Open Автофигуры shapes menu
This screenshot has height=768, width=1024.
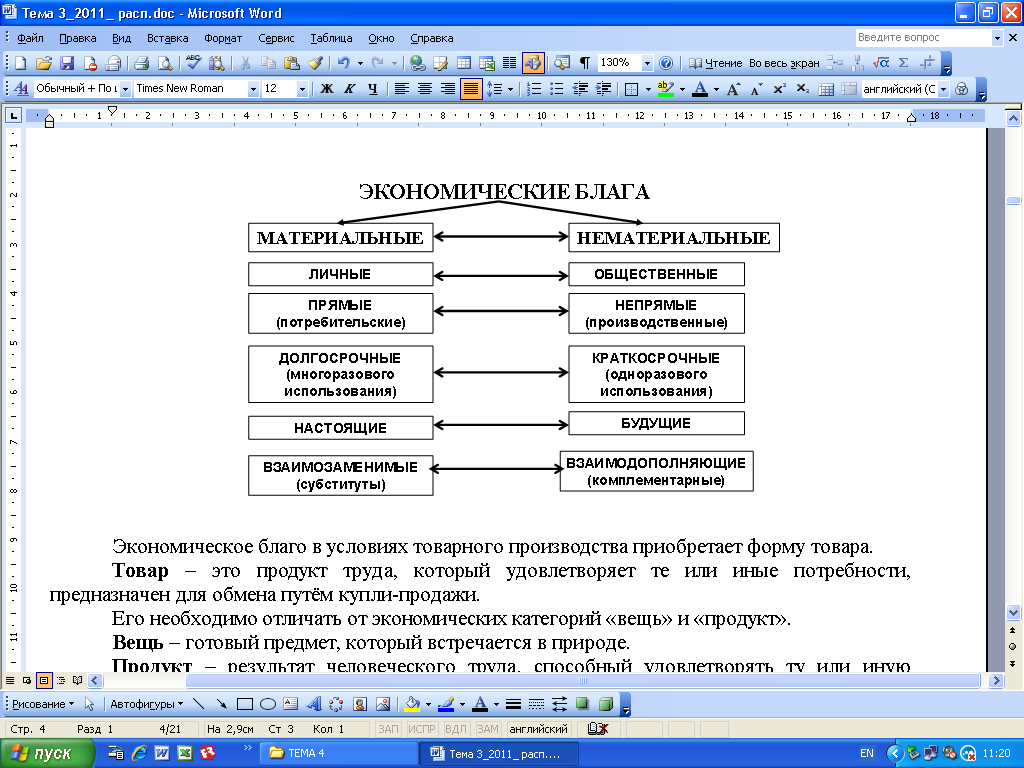click(146, 704)
